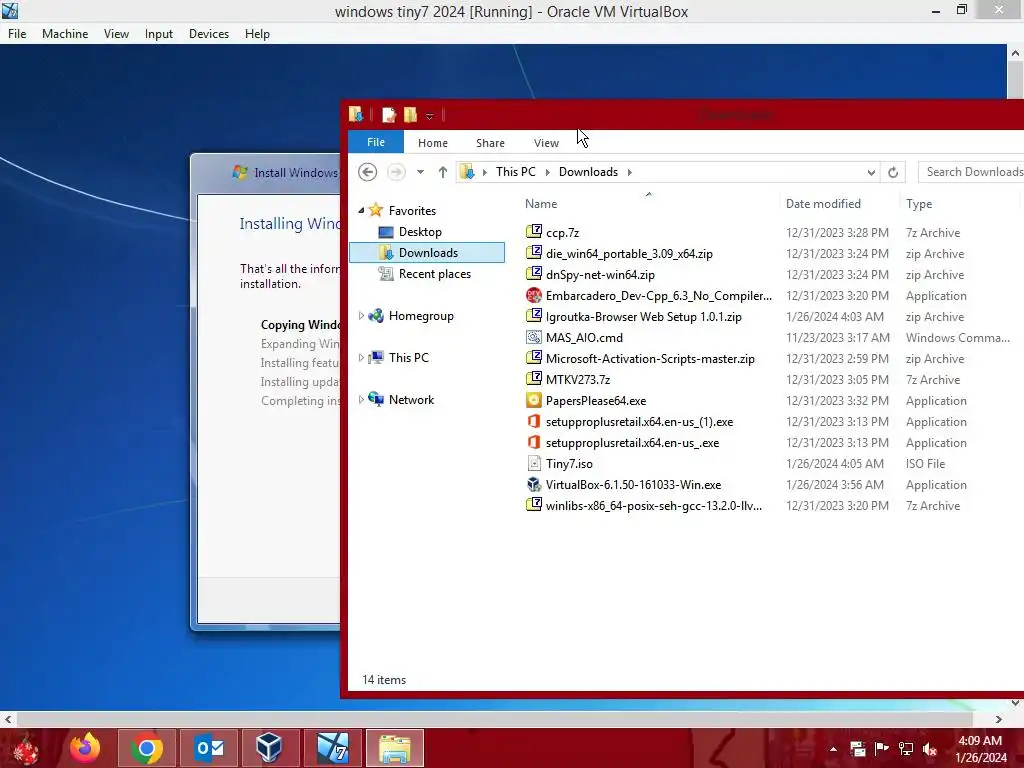The height and width of the screenshot is (768, 1024).
Task: Open the VirtualBox View menu
Action: pos(116,33)
